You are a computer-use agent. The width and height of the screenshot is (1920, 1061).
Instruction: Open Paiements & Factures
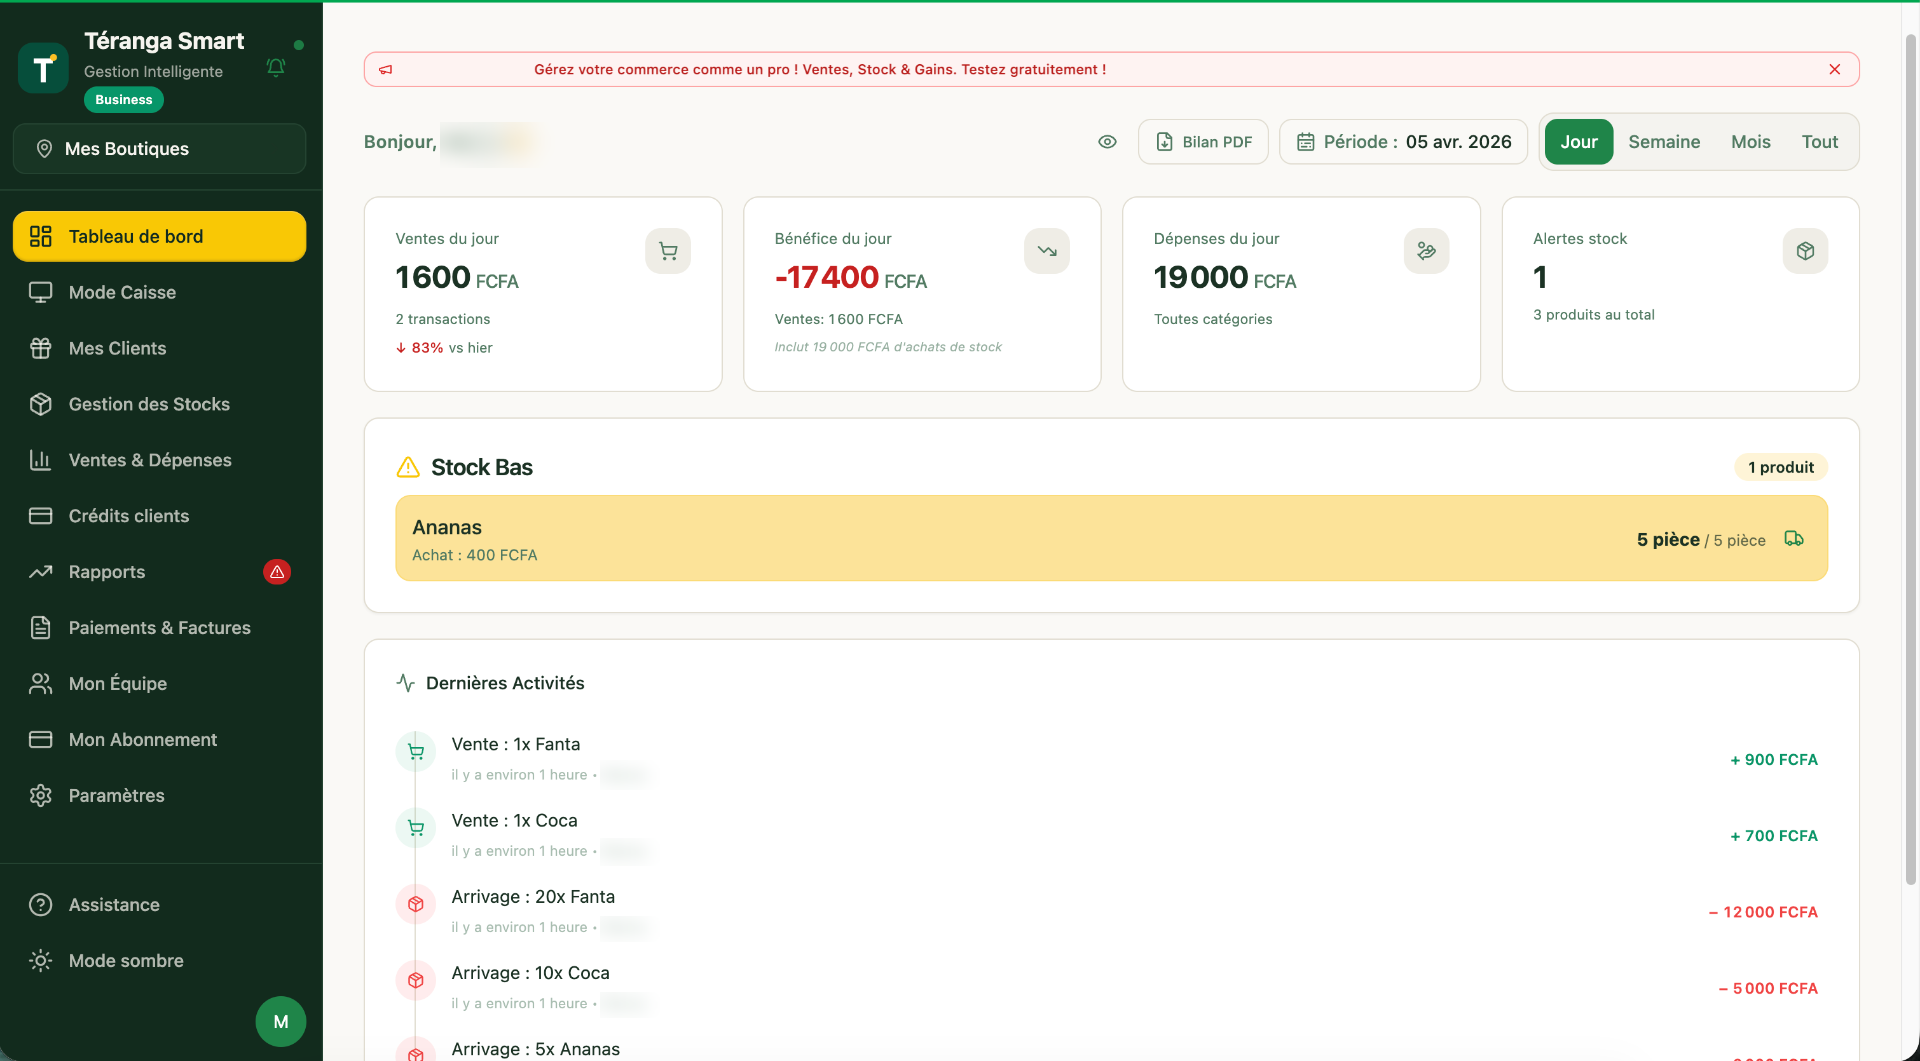point(160,628)
